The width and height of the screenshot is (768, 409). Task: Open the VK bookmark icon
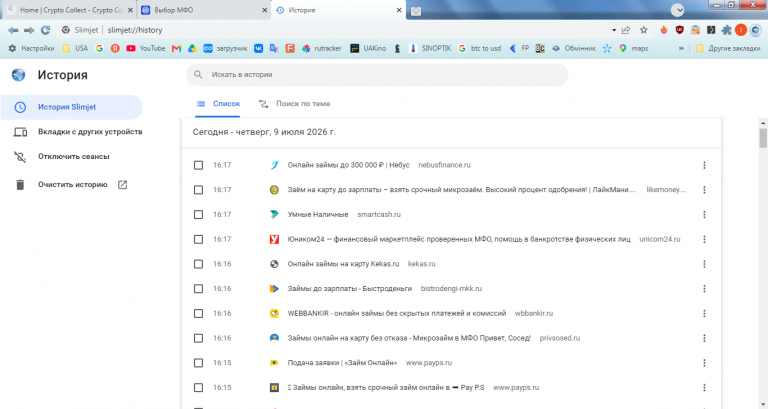pyautogui.click(x=259, y=48)
